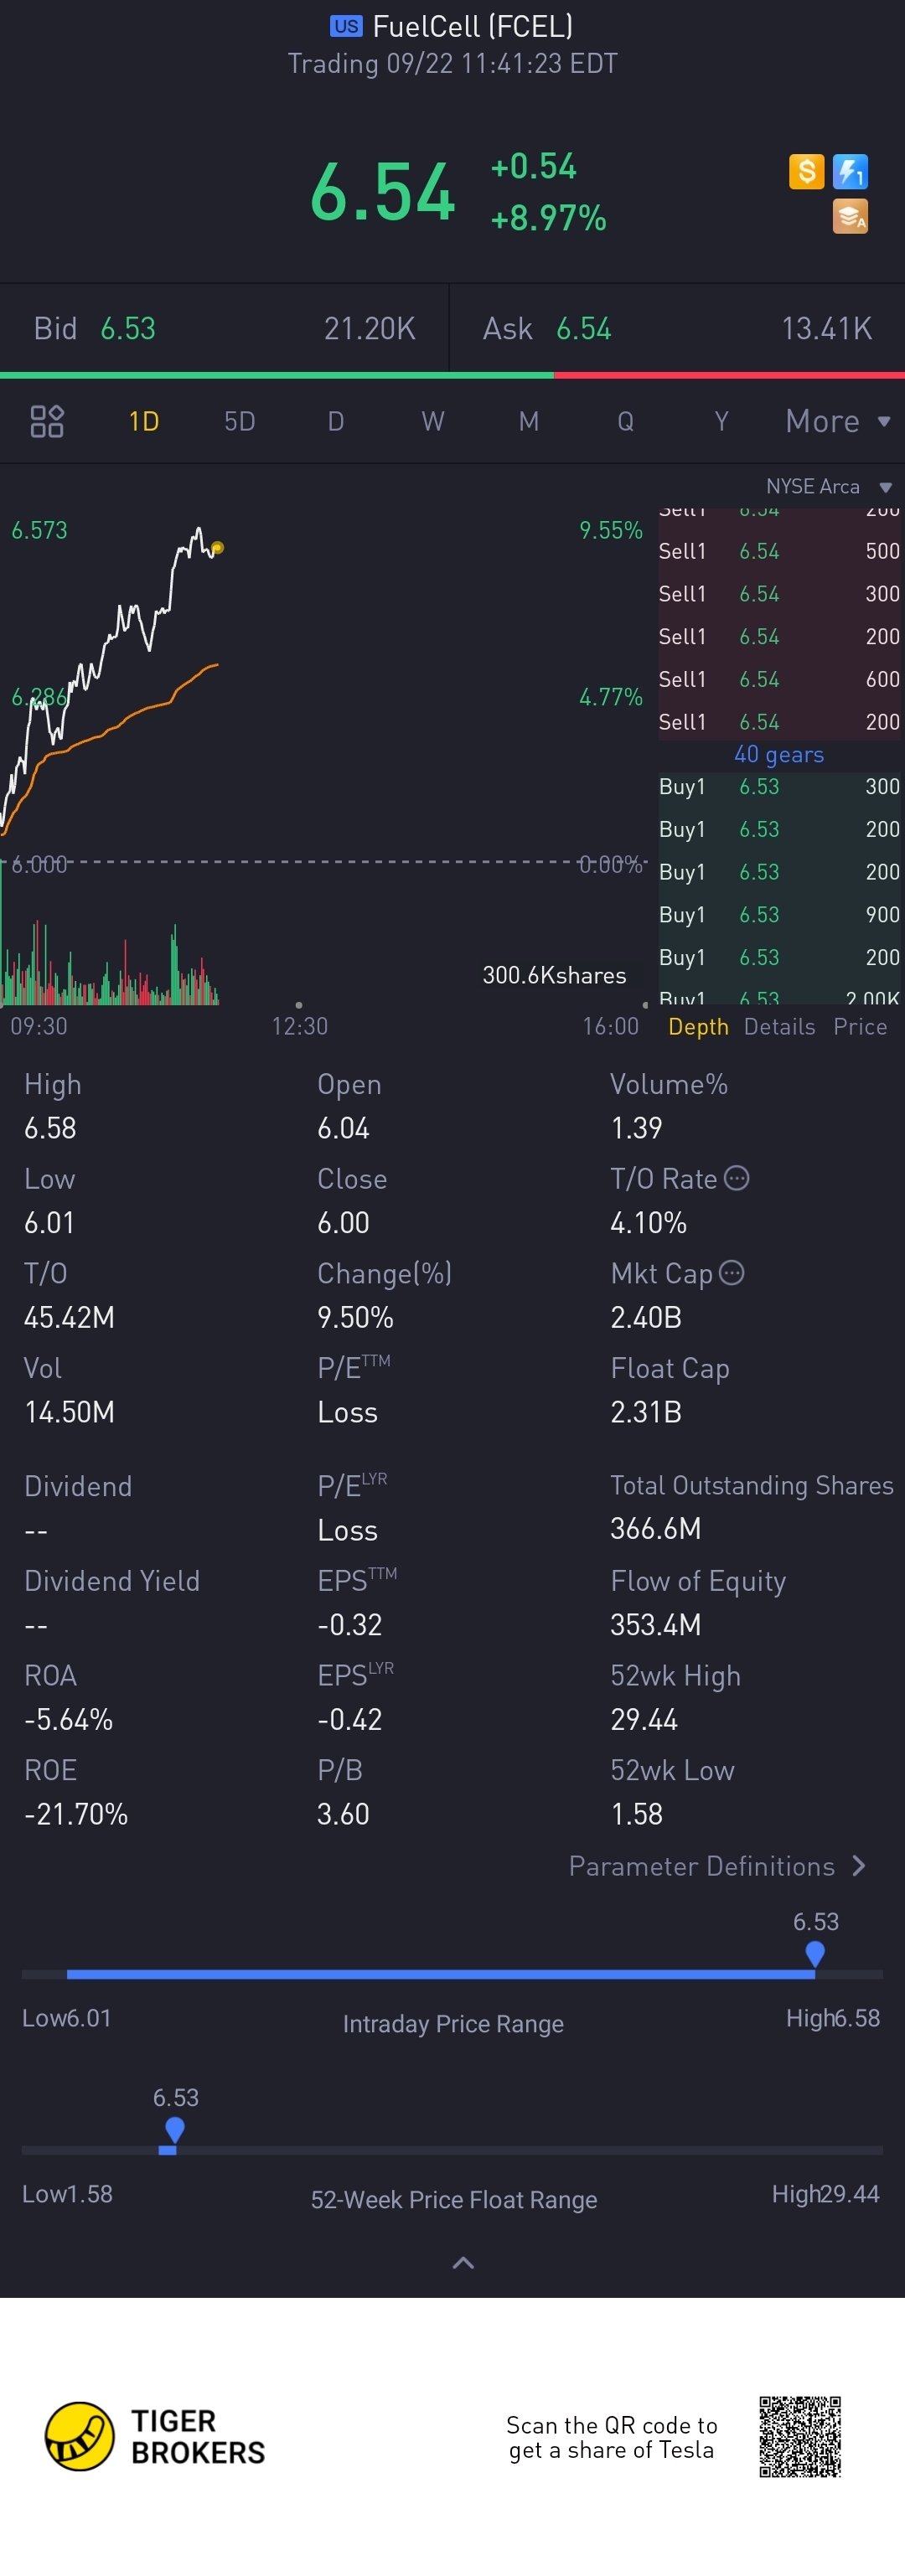Tap the P/B value 3.60
This screenshot has height=2576, width=905.
coord(343,1814)
